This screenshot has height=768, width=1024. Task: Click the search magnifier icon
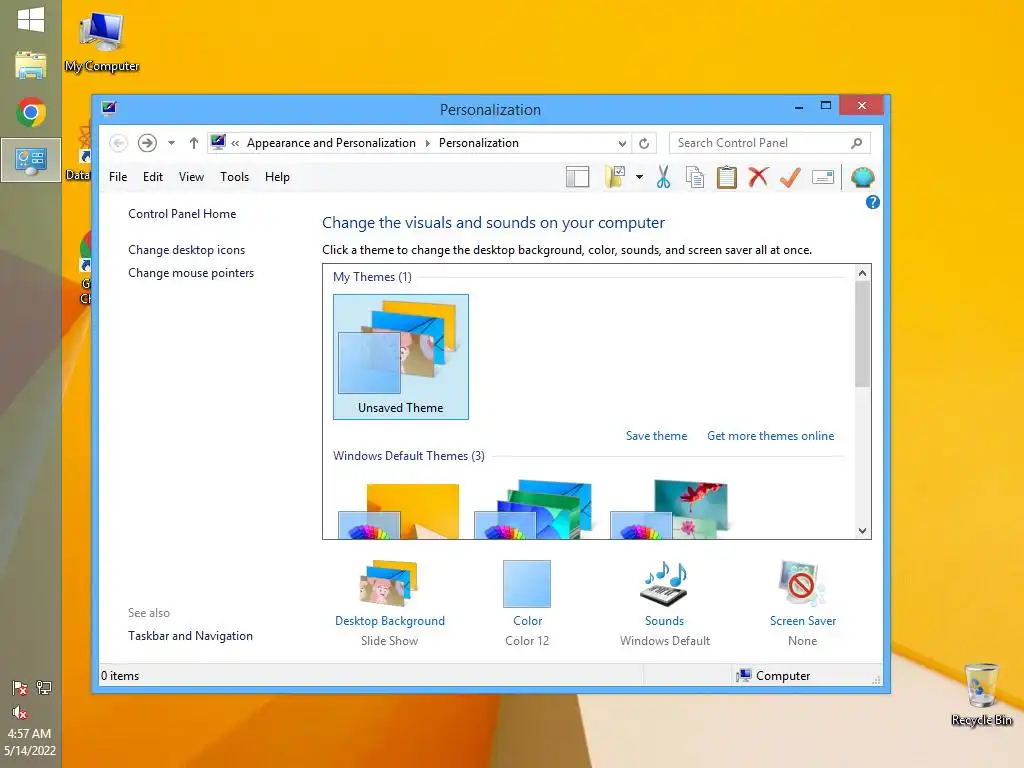tap(856, 143)
